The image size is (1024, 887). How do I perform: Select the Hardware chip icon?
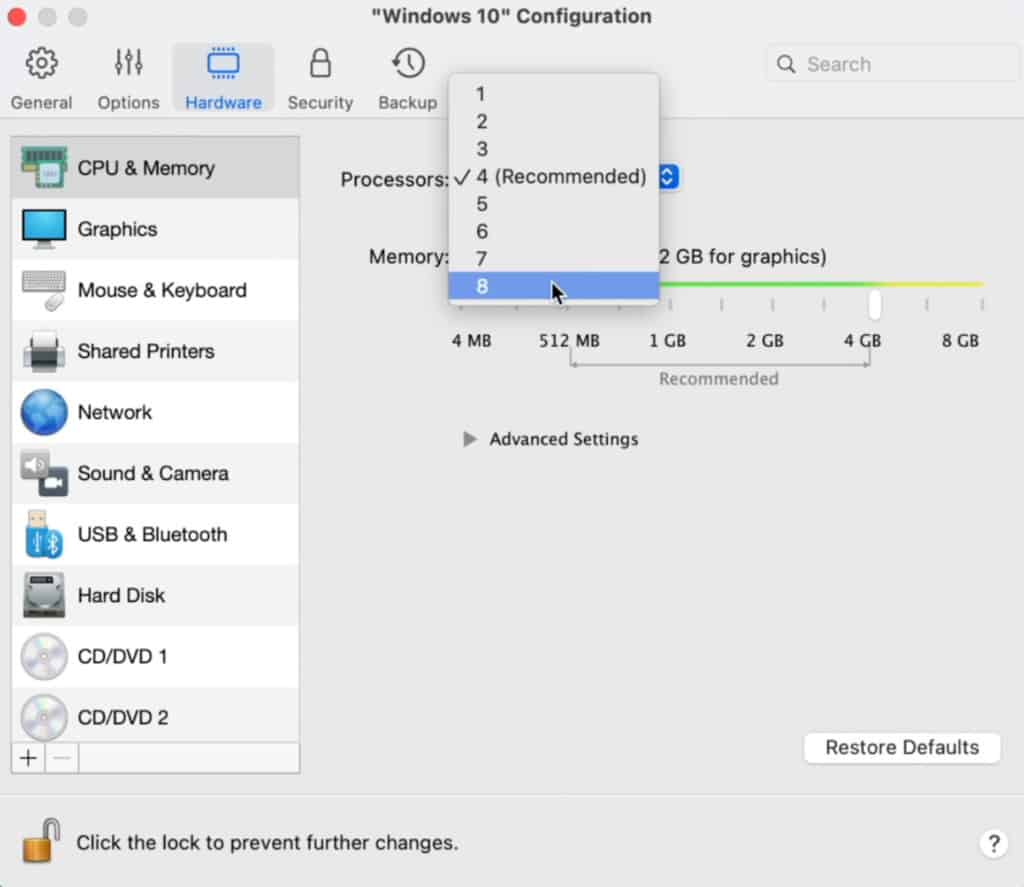pos(223,63)
